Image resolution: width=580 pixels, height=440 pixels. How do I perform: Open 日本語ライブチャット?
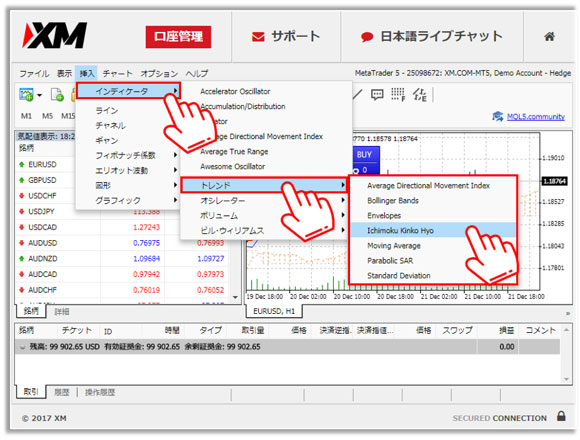431,36
